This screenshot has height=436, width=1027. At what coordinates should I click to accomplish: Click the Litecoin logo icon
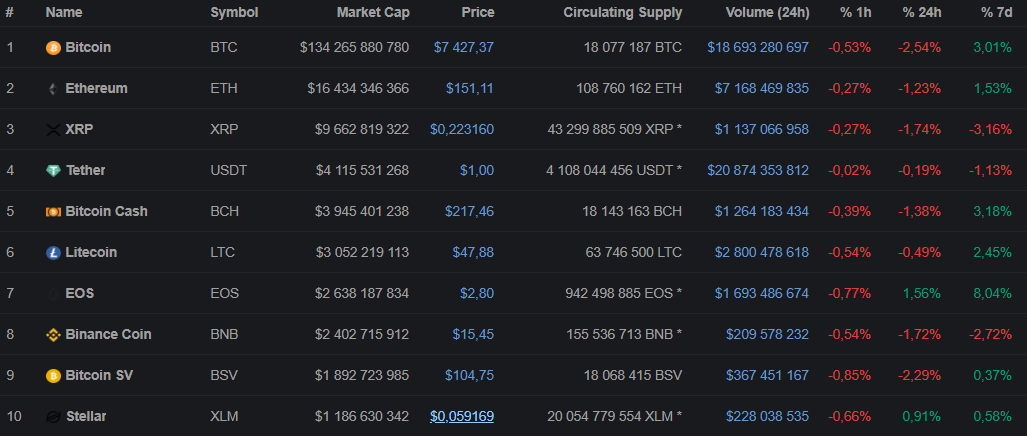[x=53, y=253]
